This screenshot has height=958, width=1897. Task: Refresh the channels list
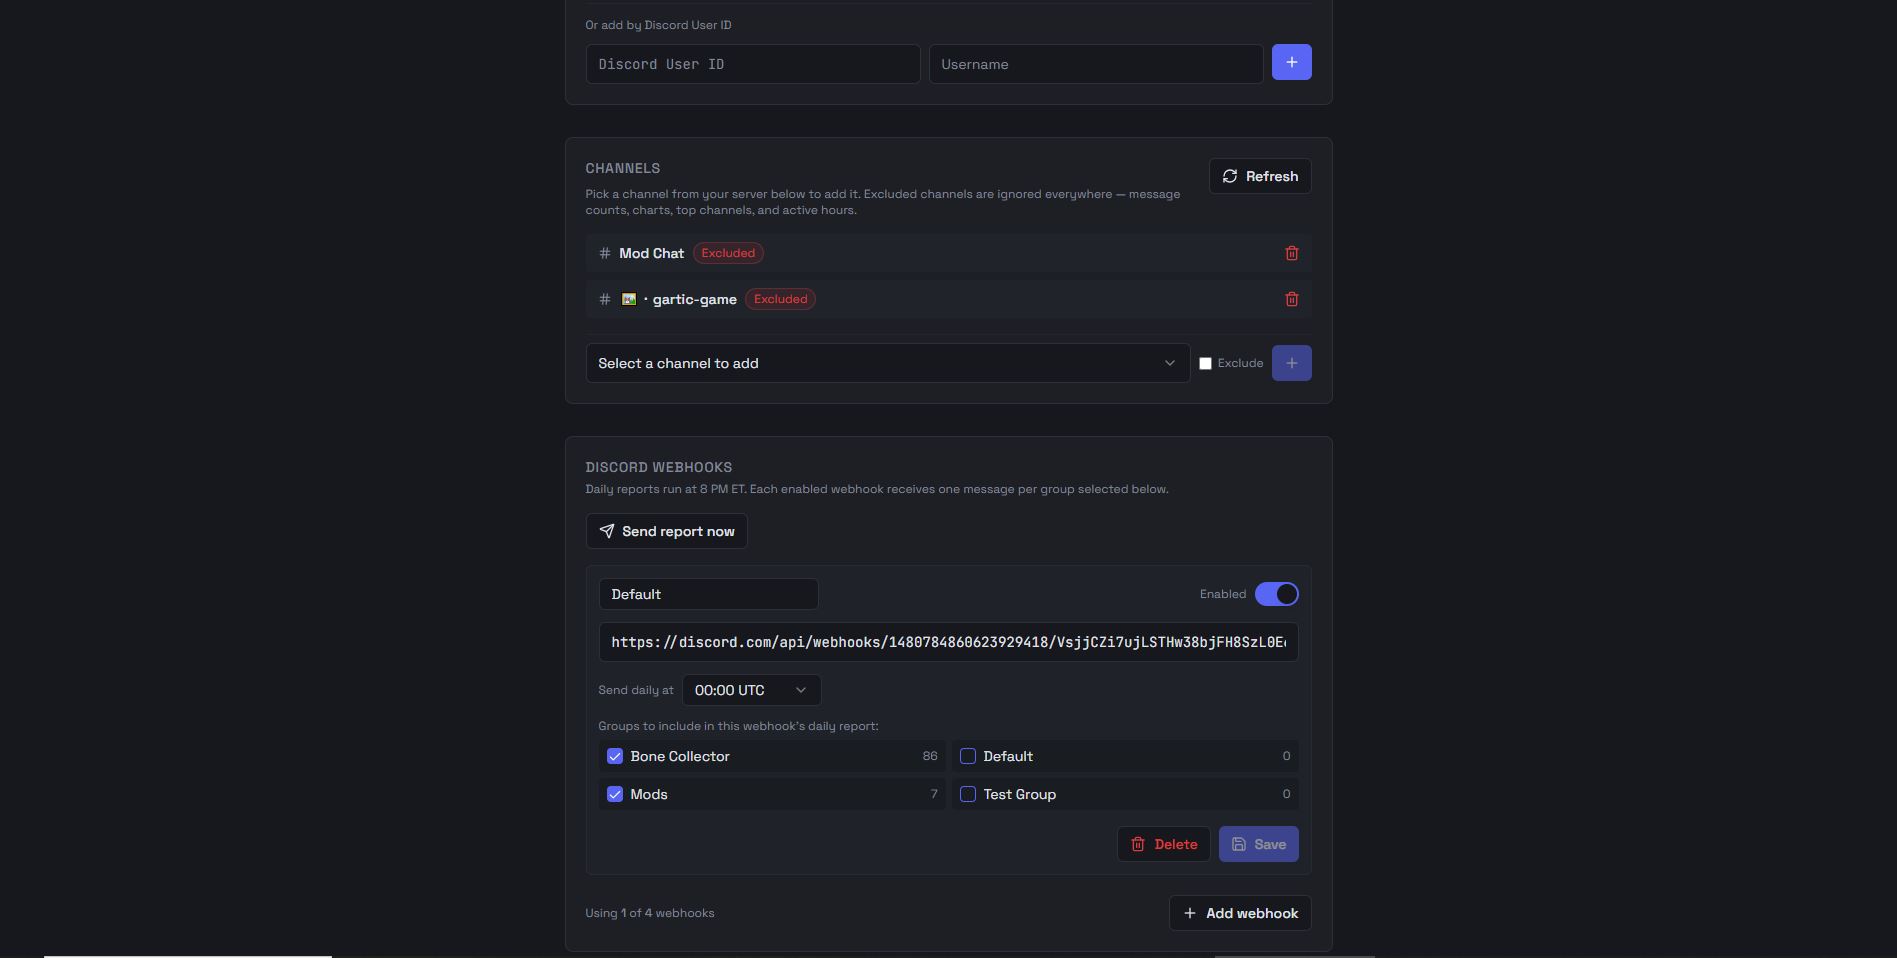click(1260, 176)
